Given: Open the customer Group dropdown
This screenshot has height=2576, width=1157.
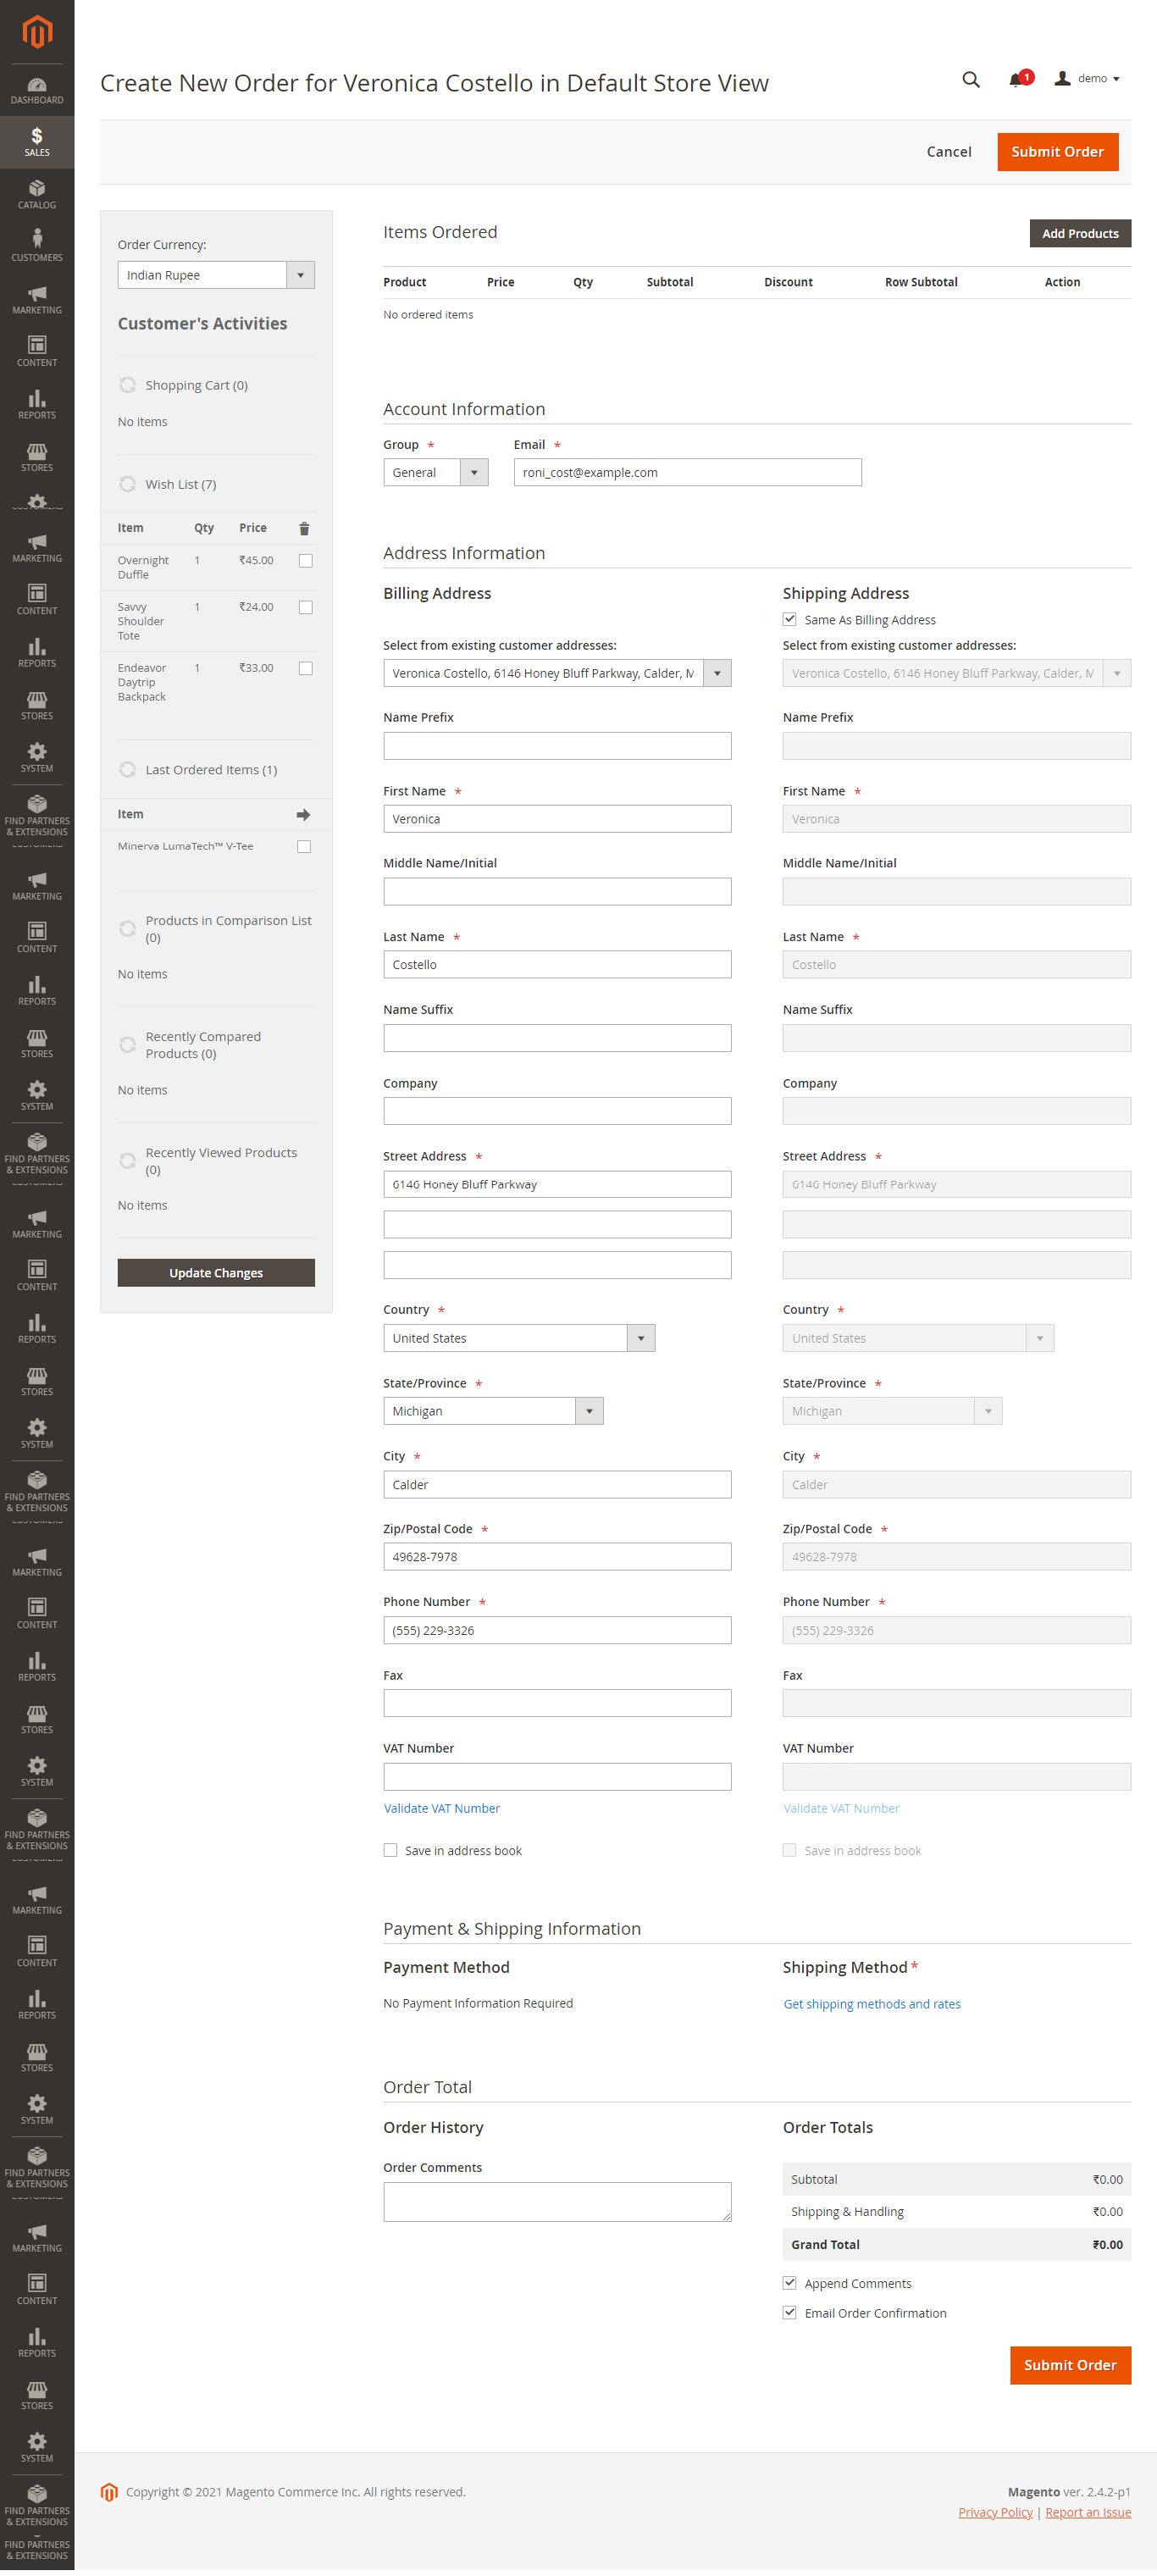Looking at the screenshot, I should click(x=435, y=472).
